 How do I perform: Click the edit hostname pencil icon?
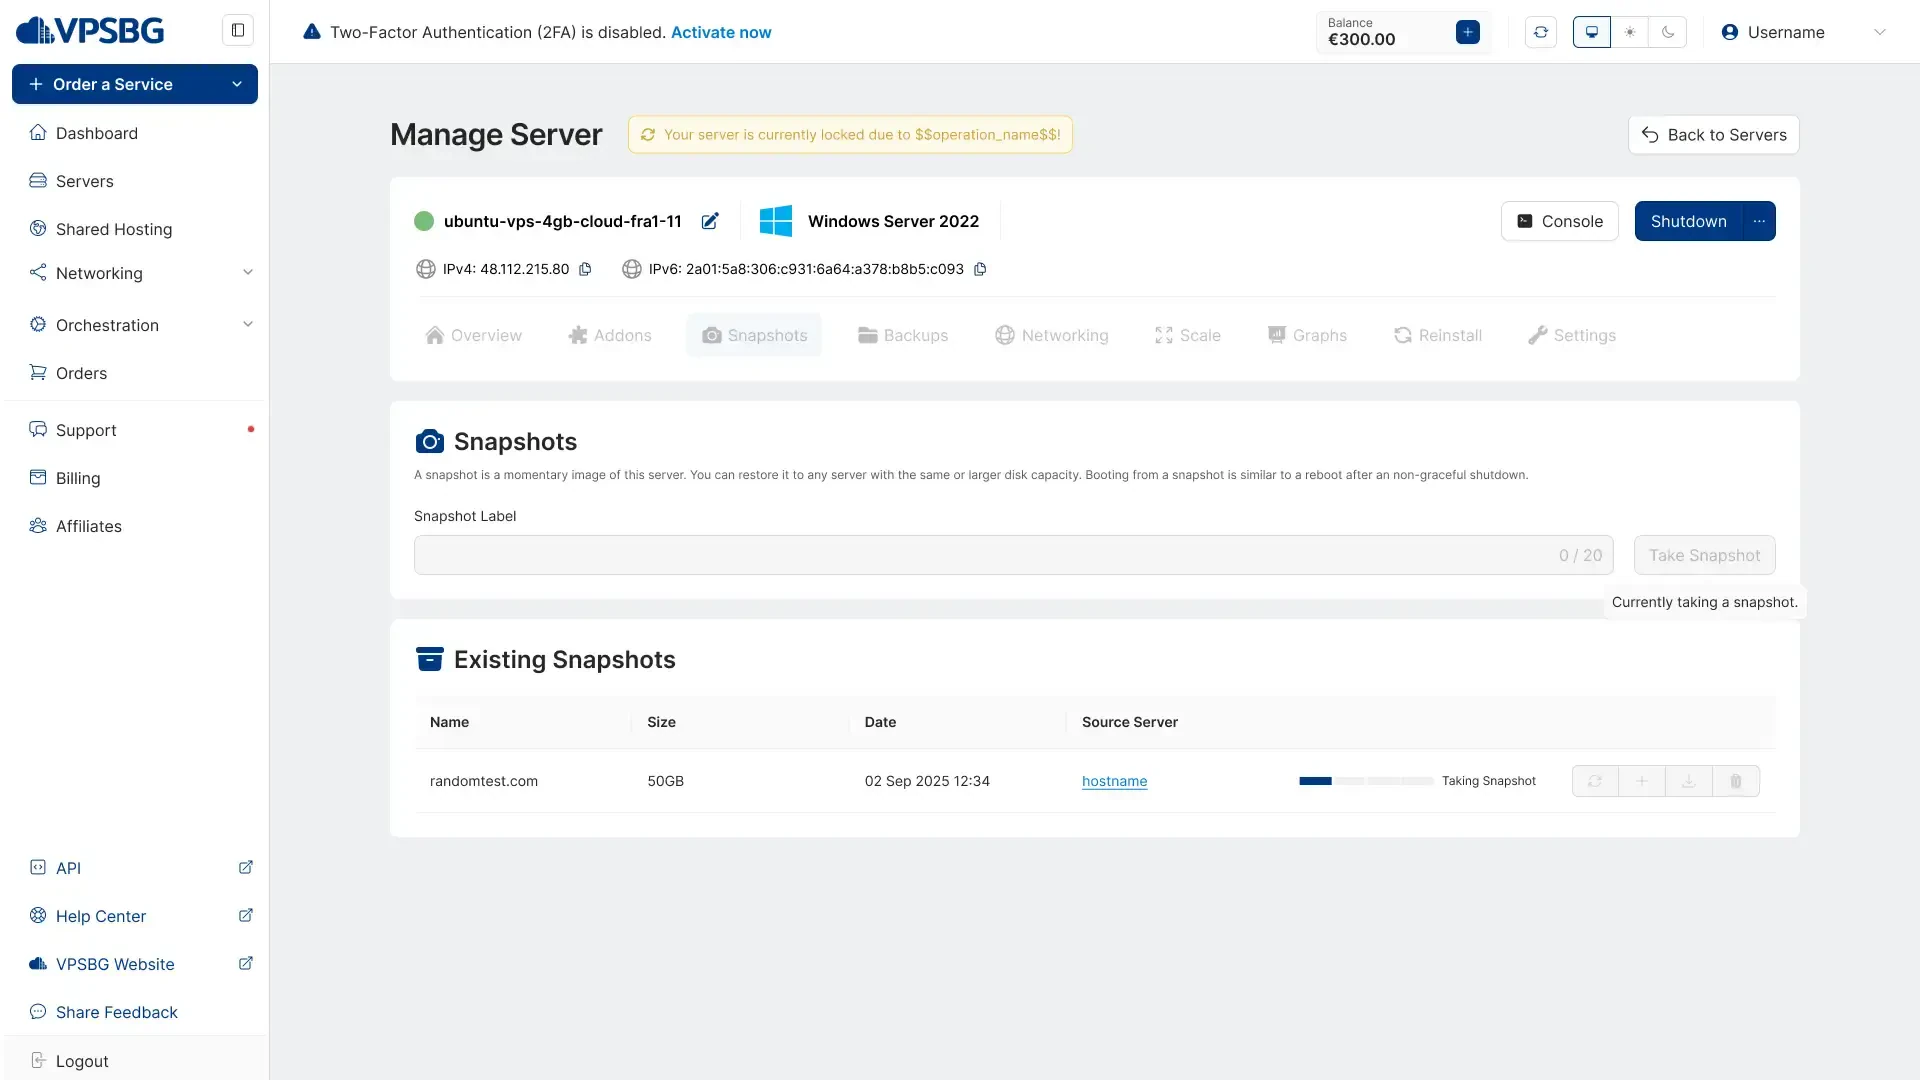pyautogui.click(x=710, y=221)
